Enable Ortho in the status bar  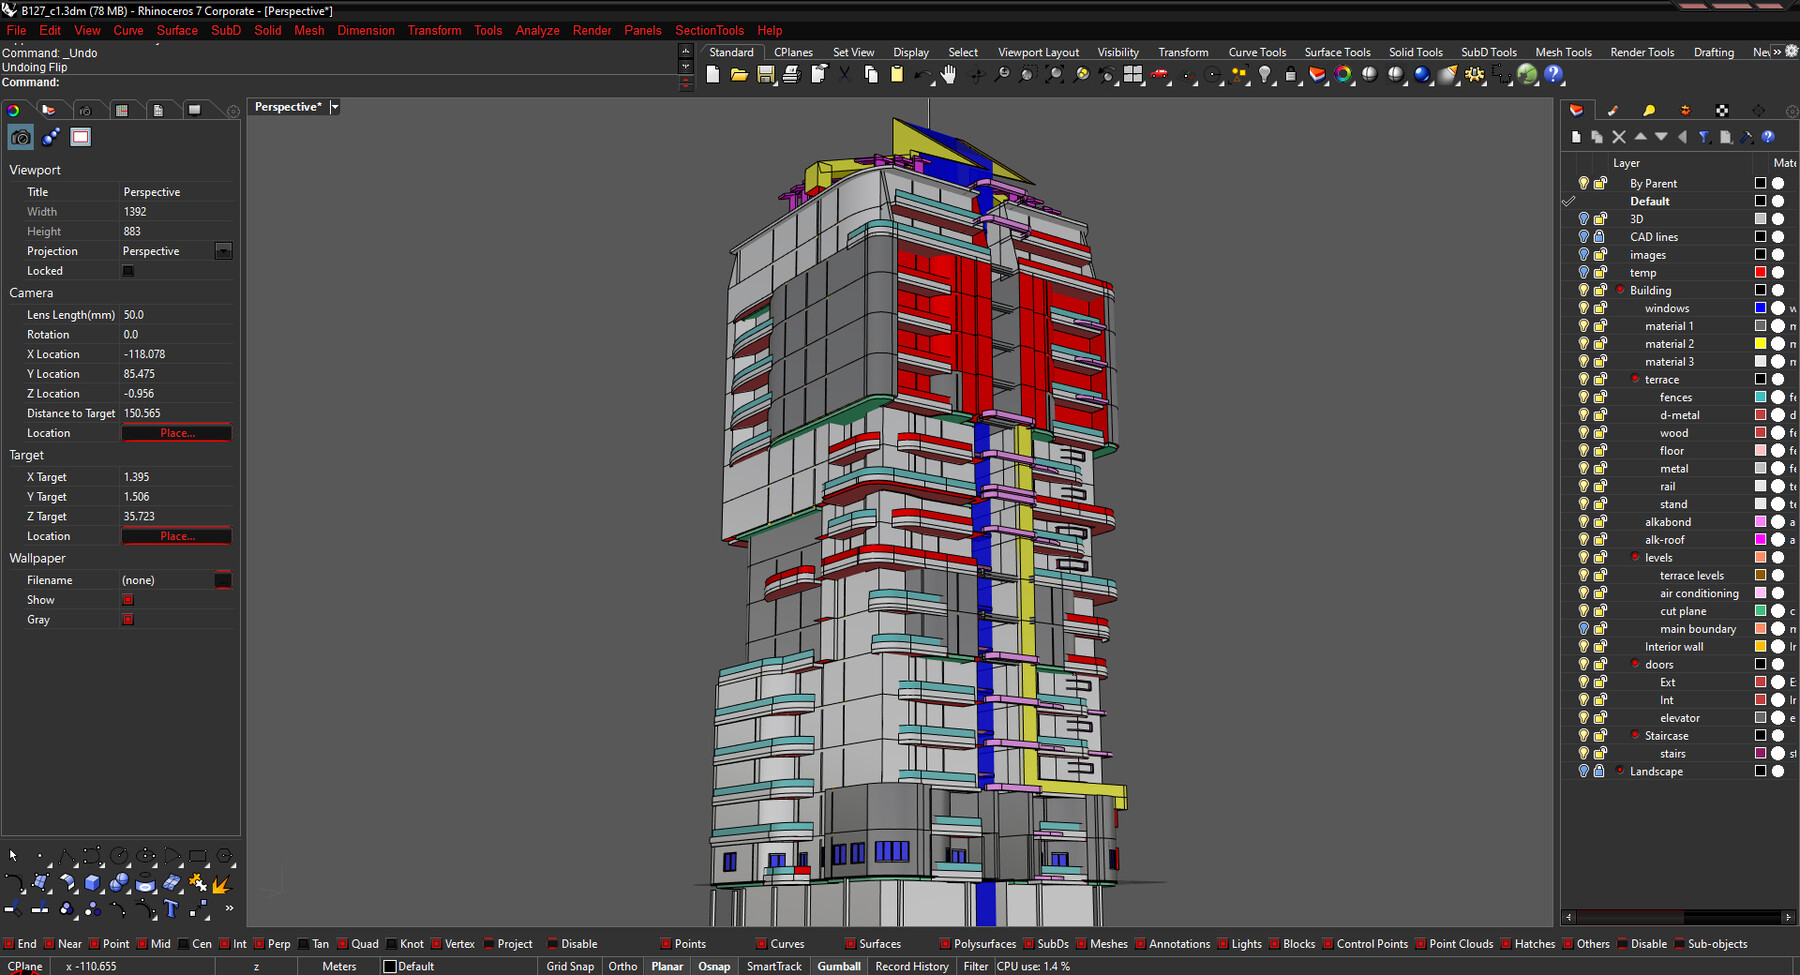tap(622, 966)
